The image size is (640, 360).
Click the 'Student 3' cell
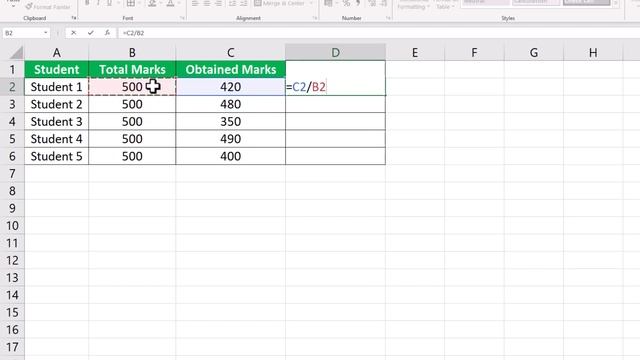pyautogui.click(x=56, y=121)
